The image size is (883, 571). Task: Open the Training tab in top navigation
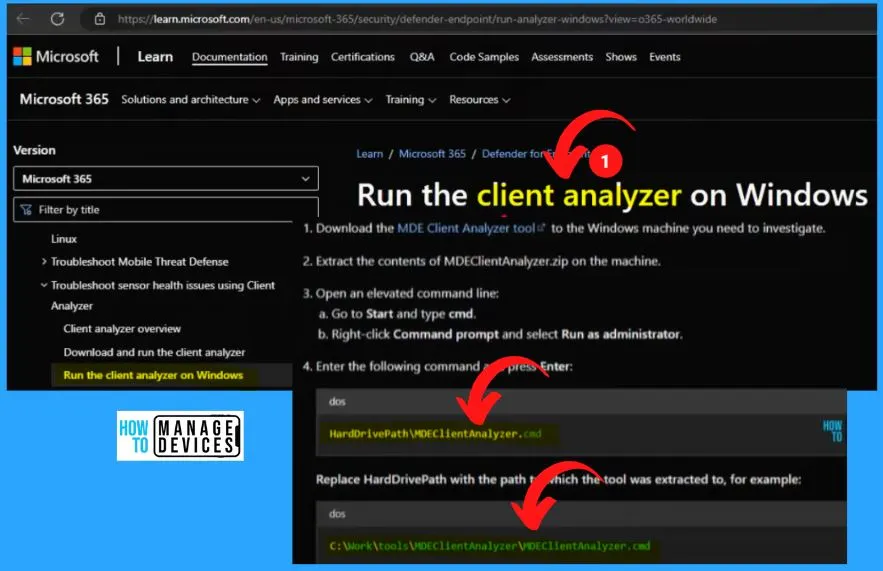[299, 57]
